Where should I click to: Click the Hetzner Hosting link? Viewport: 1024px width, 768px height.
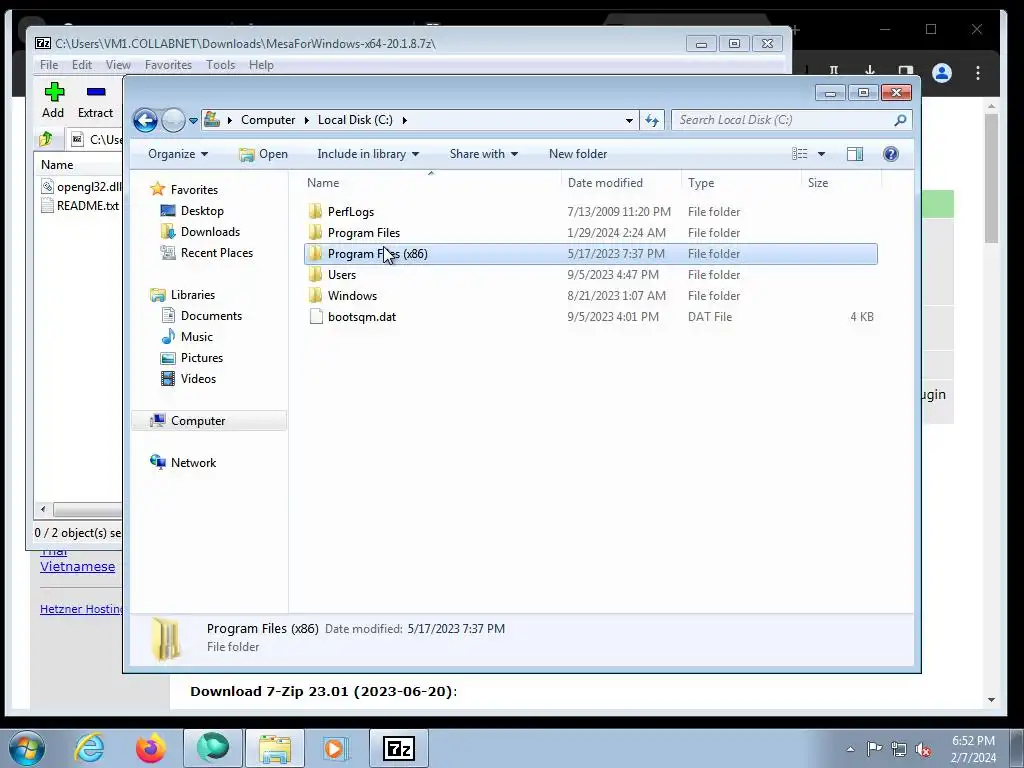click(x=81, y=609)
